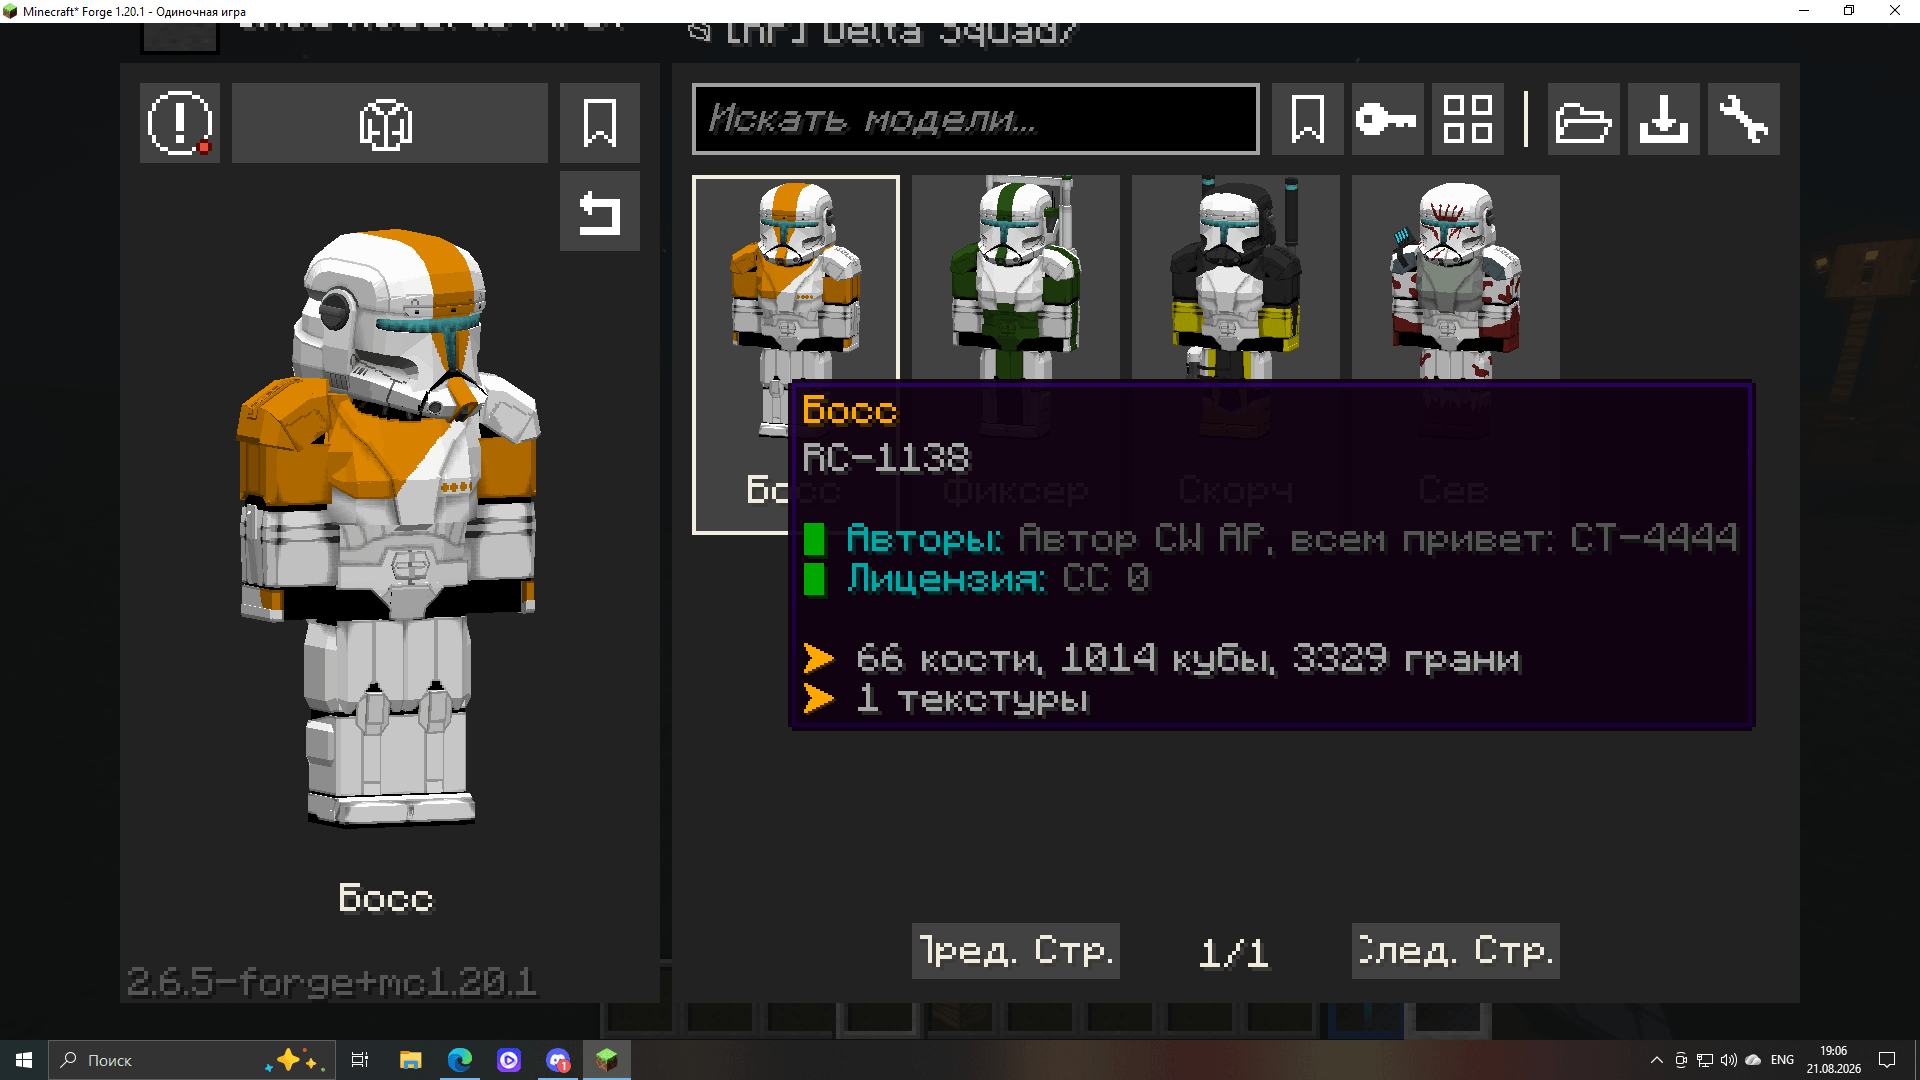Click the key icon button
The height and width of the screenshot is (1080, 1920).
(x=1387, y=119)
